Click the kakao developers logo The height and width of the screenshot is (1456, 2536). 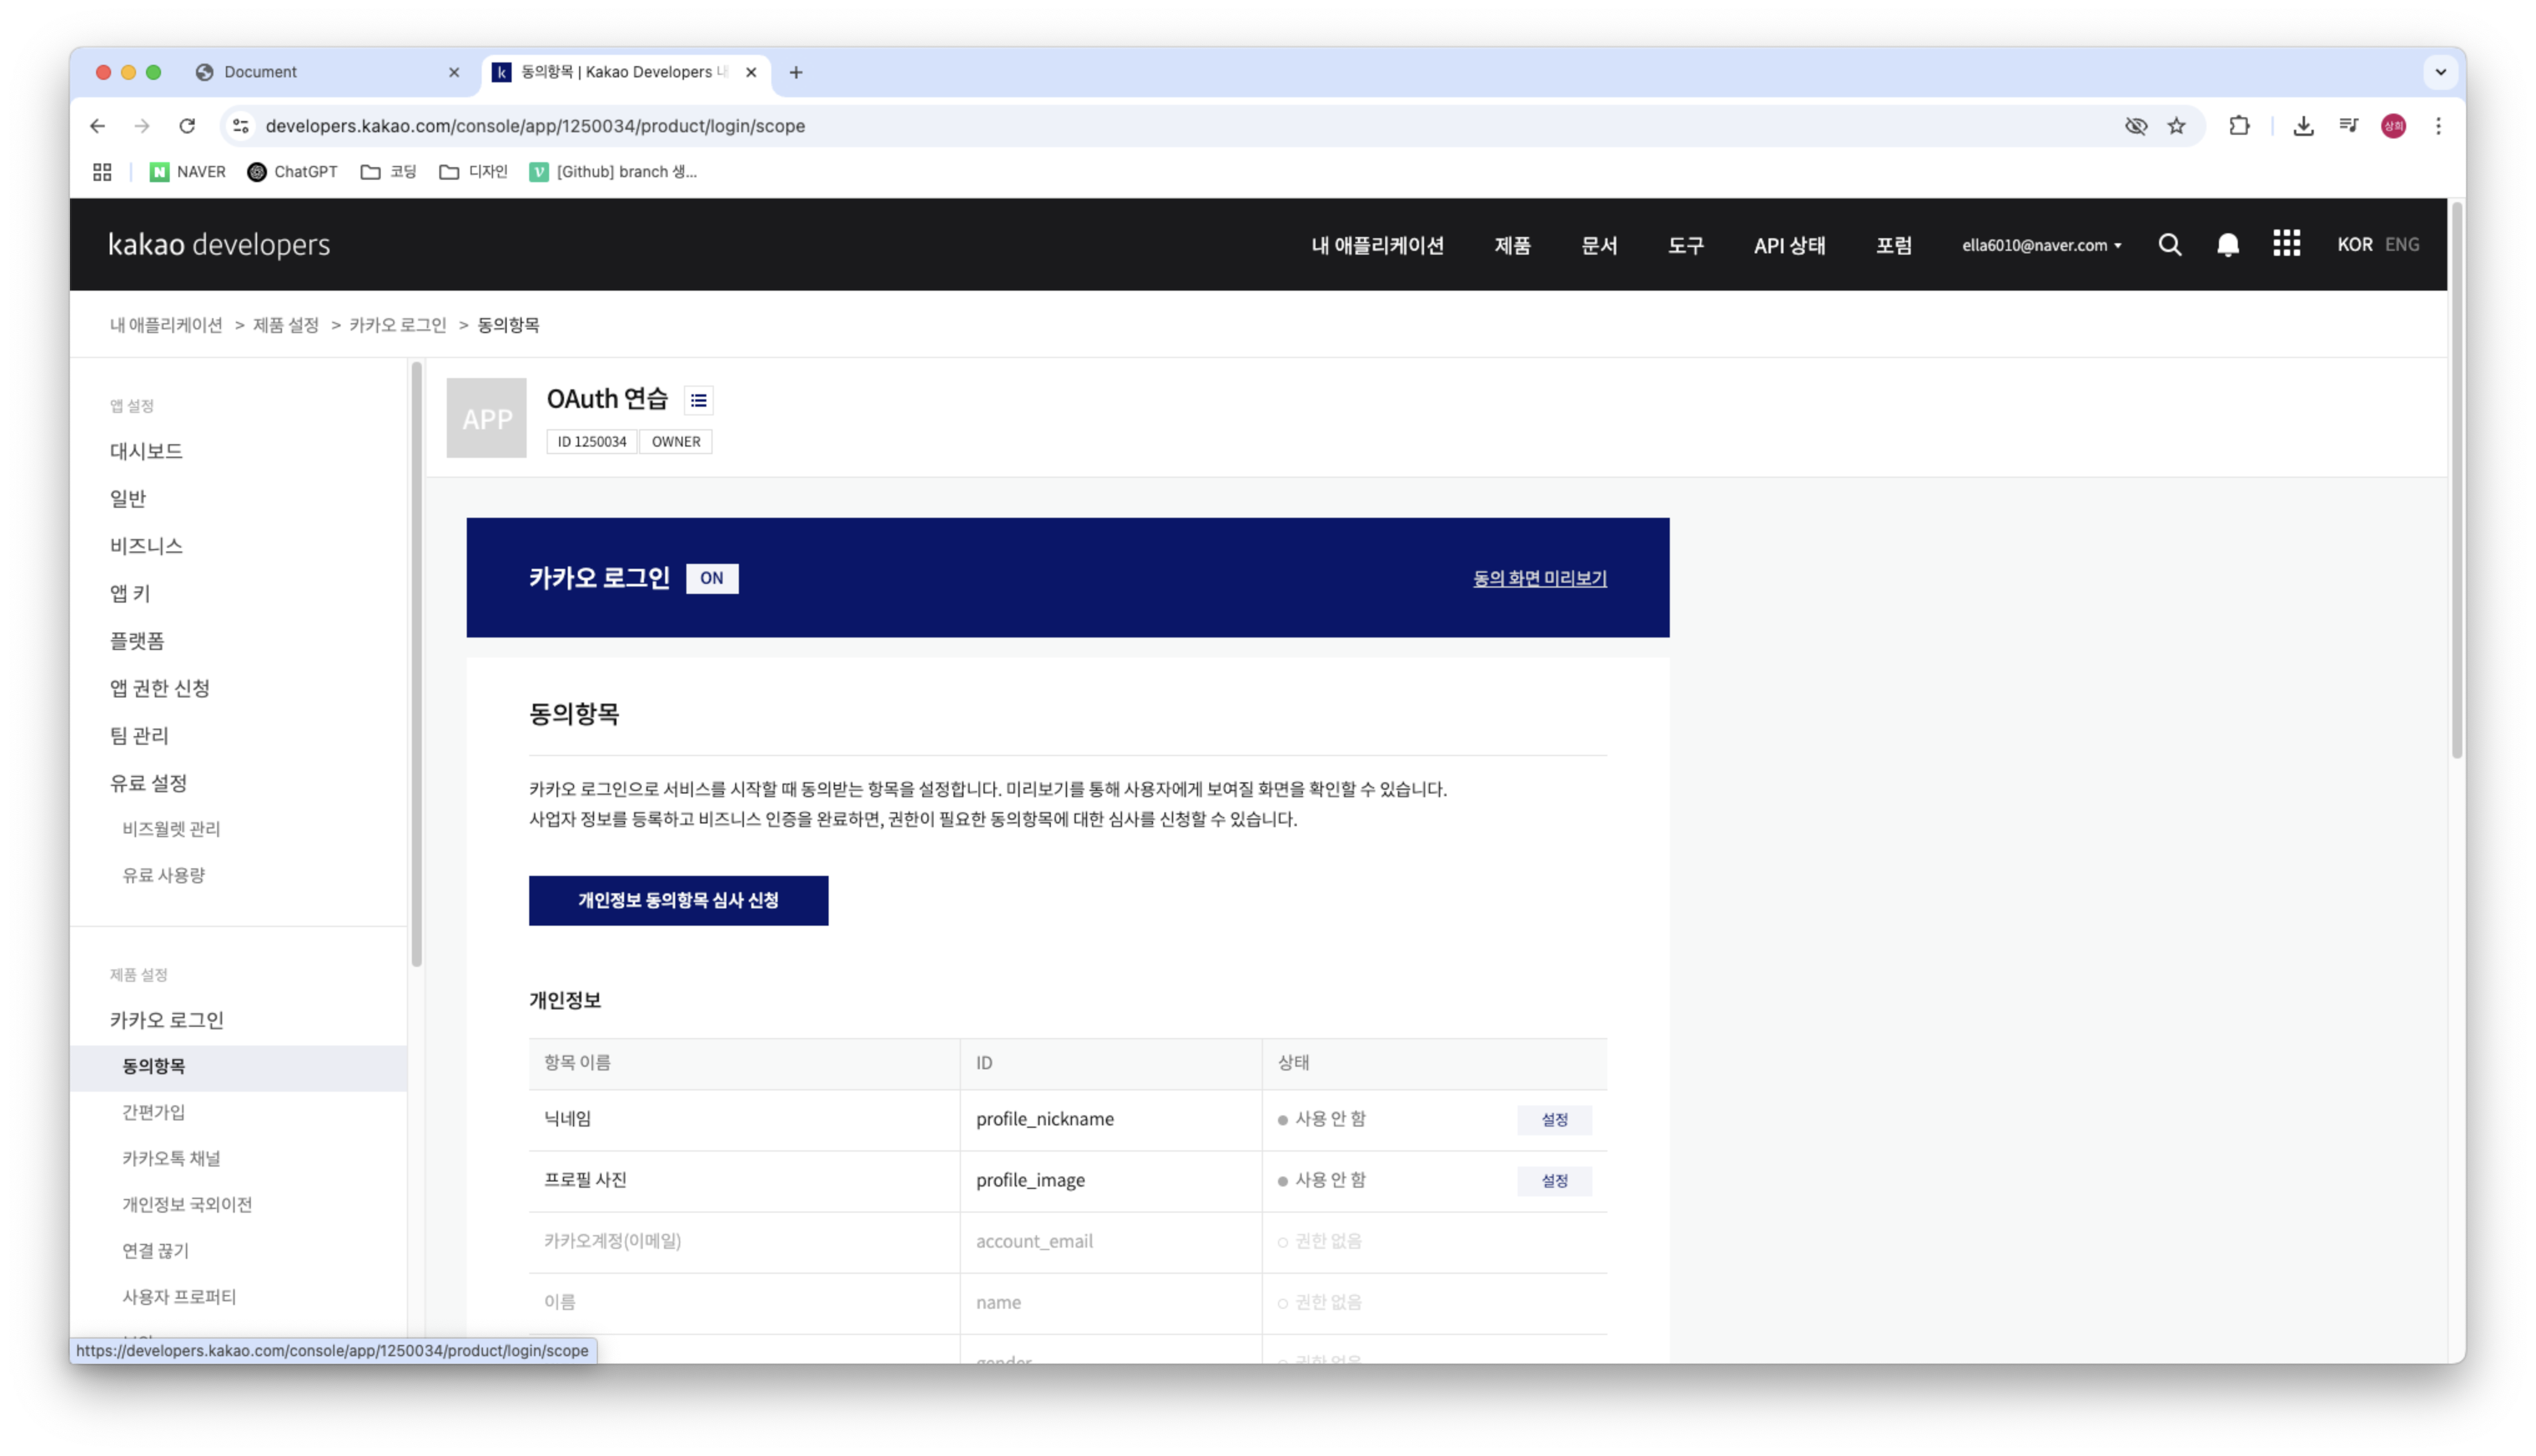point(219,244)
